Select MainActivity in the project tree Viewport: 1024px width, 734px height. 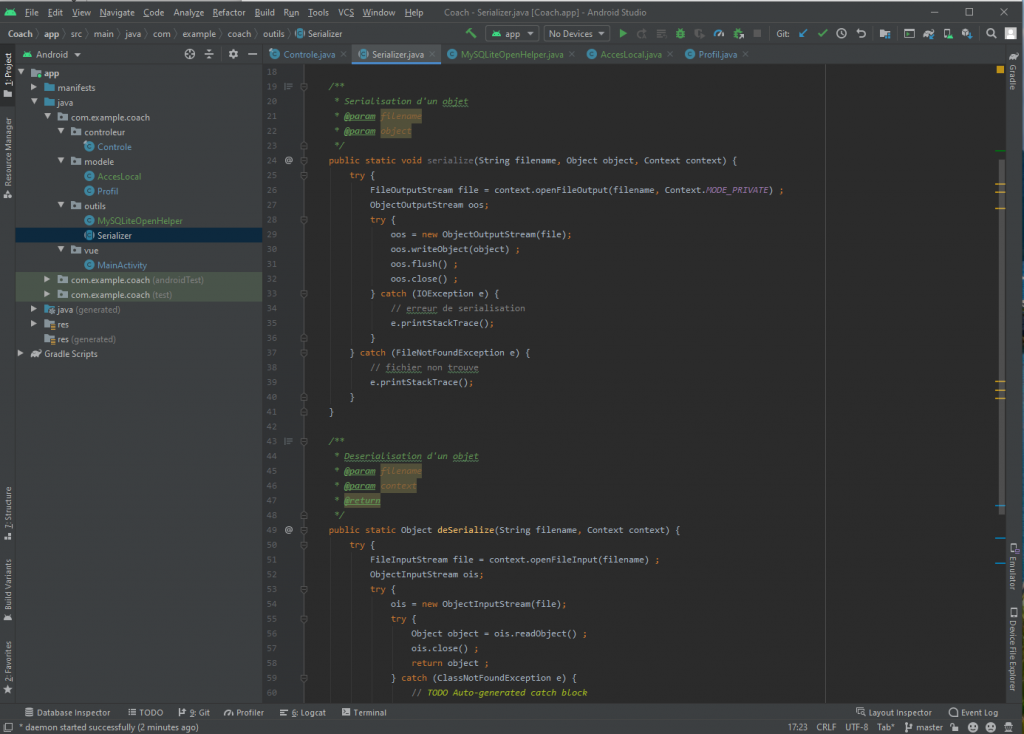coord(122,265)
